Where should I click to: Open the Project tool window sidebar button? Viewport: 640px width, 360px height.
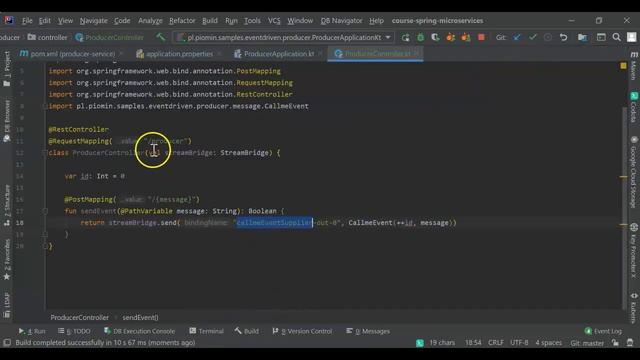7,68
